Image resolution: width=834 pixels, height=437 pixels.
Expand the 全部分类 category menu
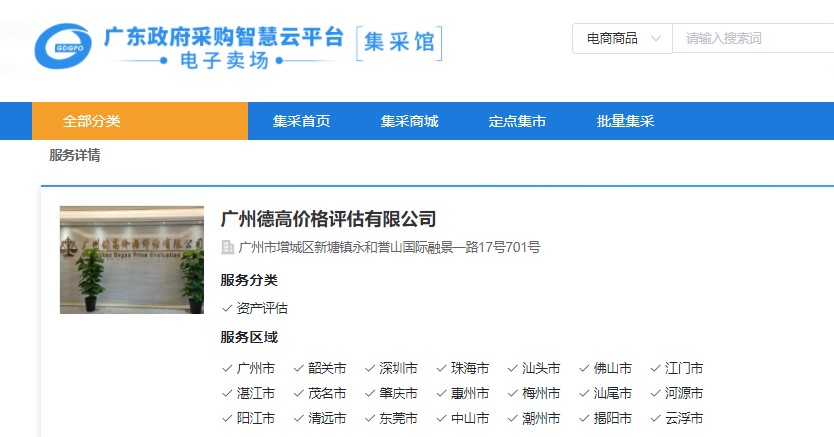92,121
